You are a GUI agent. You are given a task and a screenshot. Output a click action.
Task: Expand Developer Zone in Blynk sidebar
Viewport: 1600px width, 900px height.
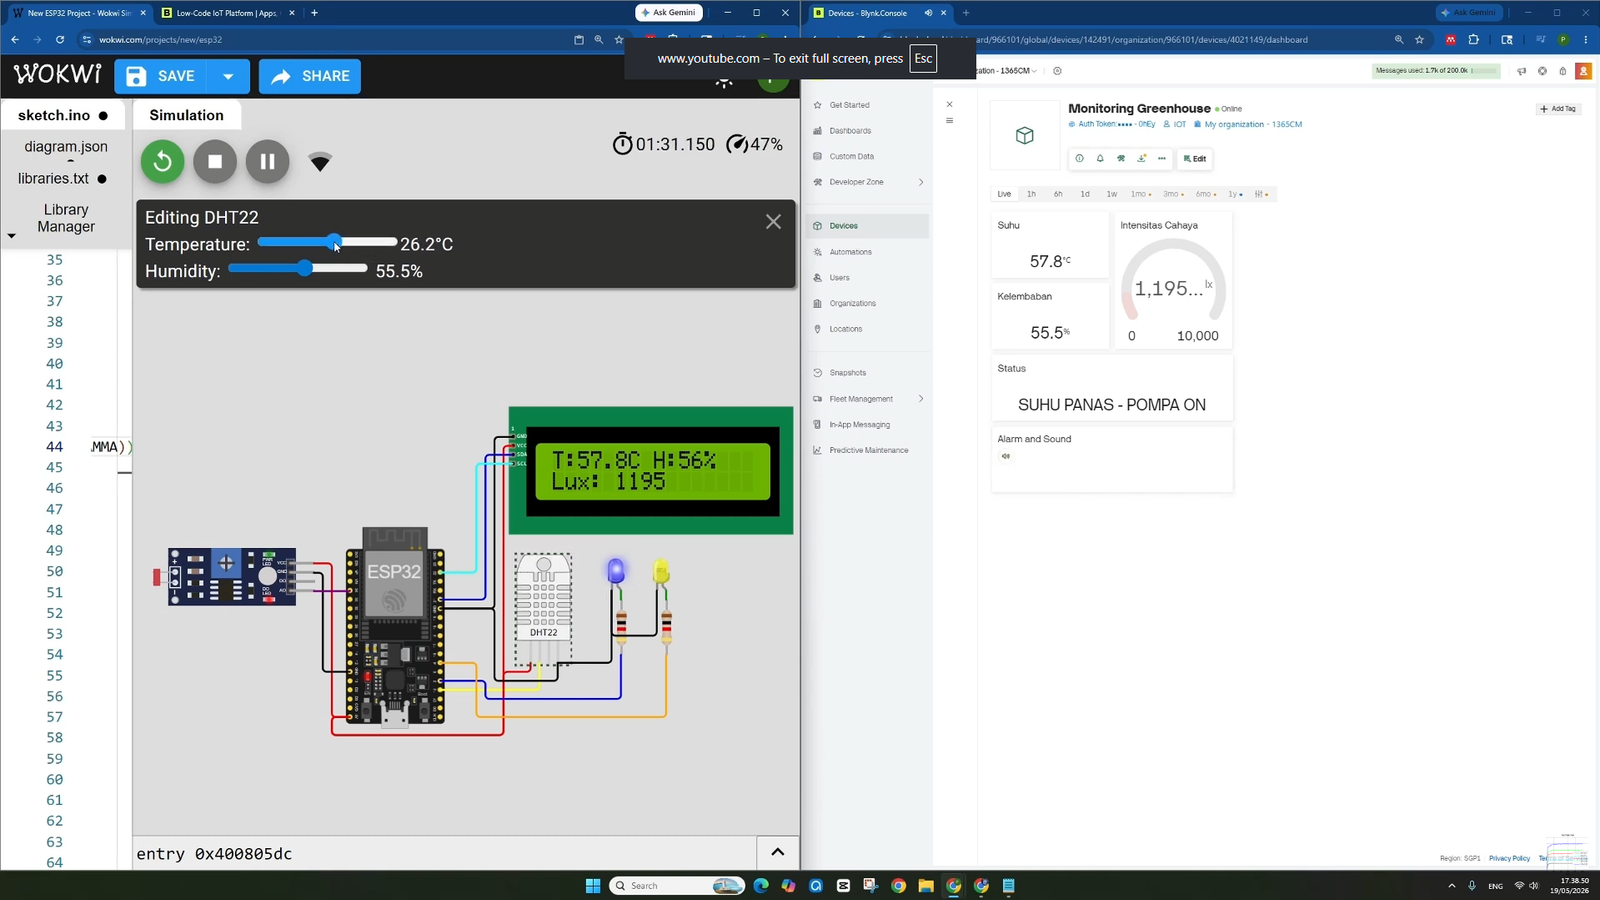click(868, 182)
